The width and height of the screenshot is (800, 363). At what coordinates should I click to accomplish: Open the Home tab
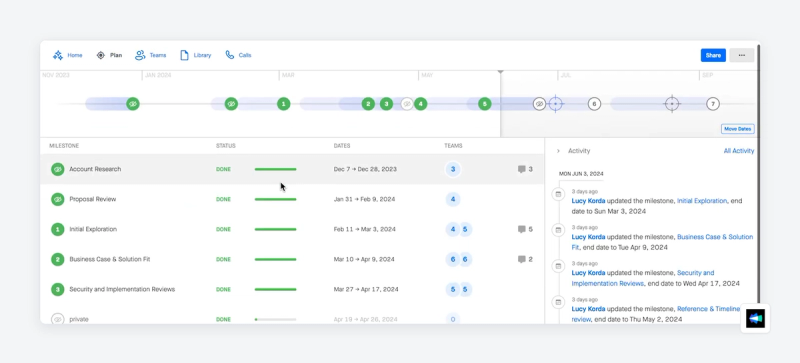(67, 55)
